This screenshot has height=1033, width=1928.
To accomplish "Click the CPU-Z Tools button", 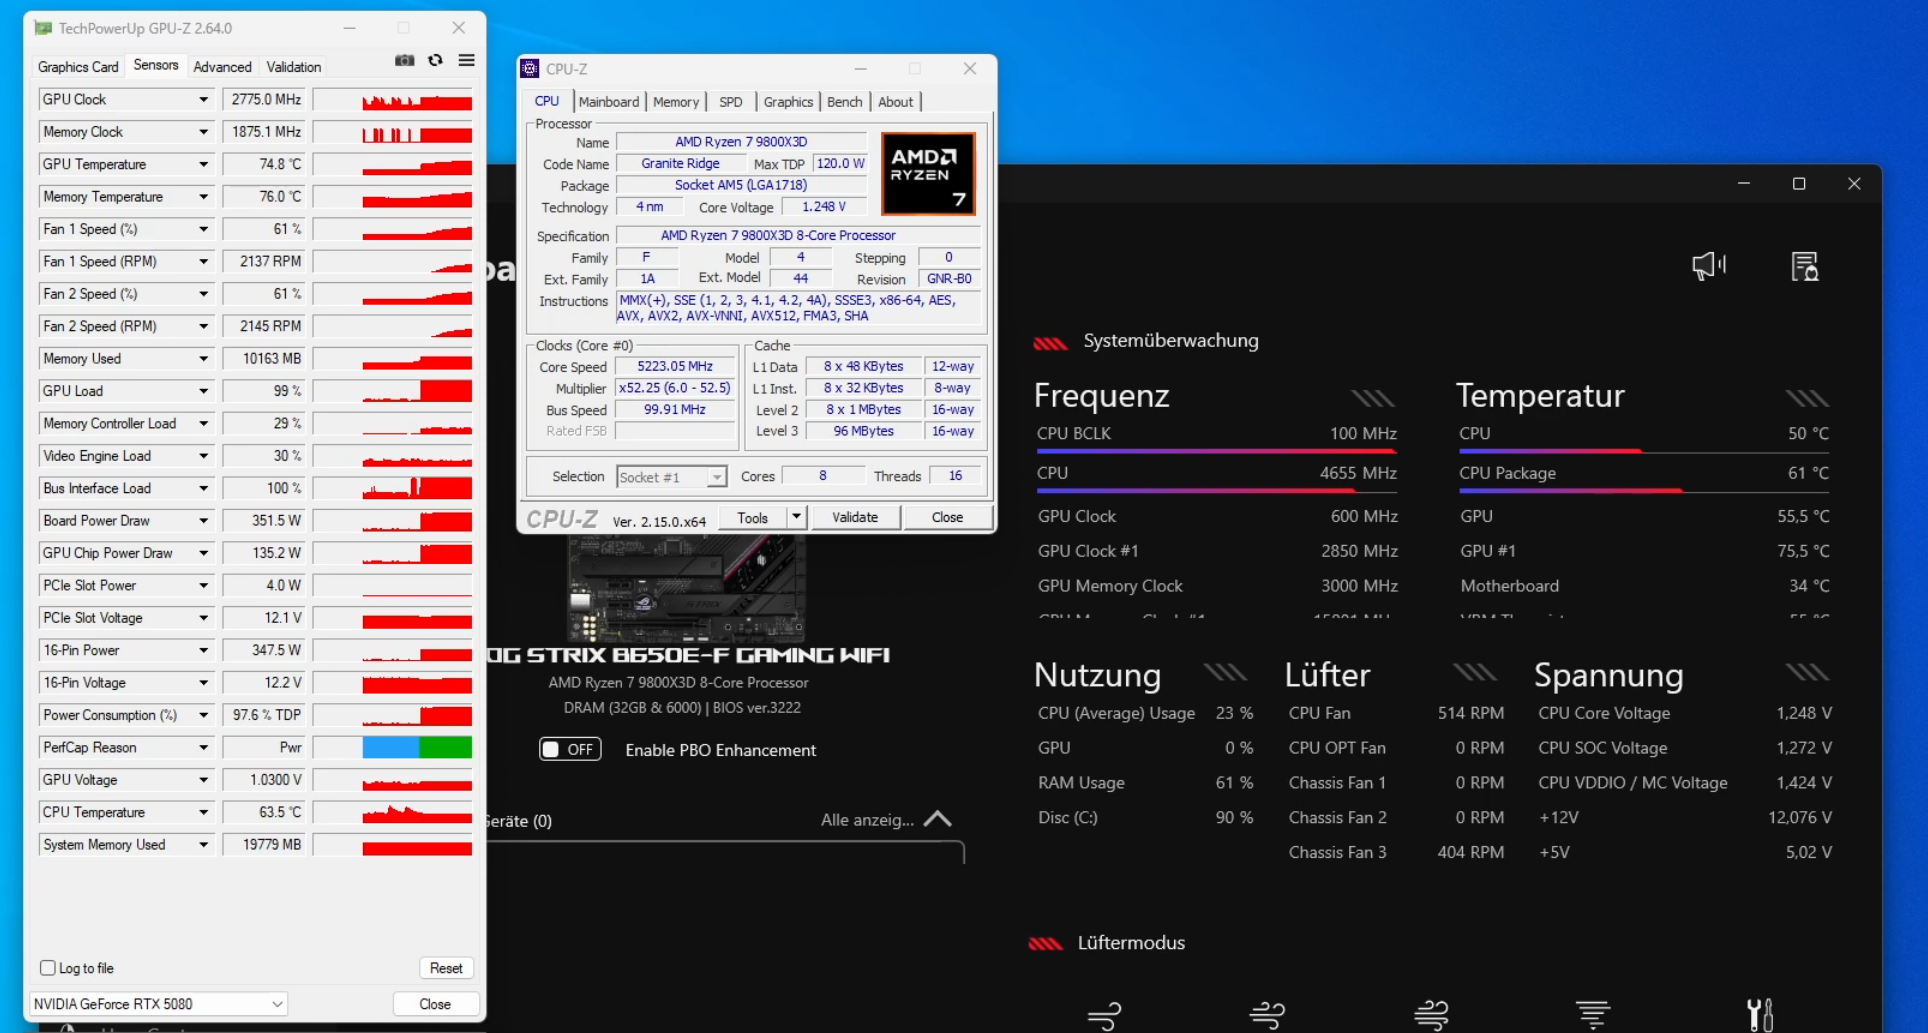I will 752,517.
